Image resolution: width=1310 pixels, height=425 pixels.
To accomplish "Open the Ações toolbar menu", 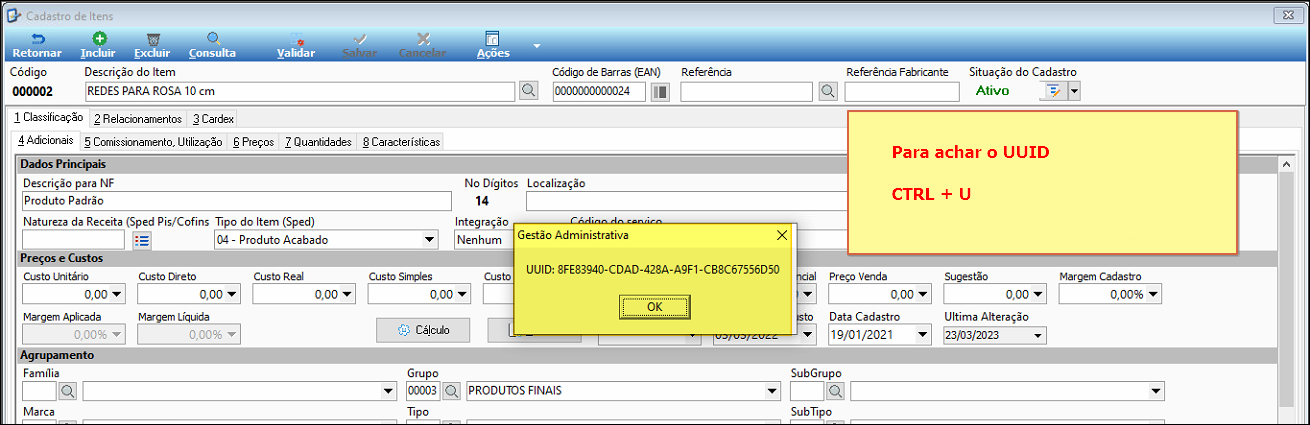I will [492, 45].
